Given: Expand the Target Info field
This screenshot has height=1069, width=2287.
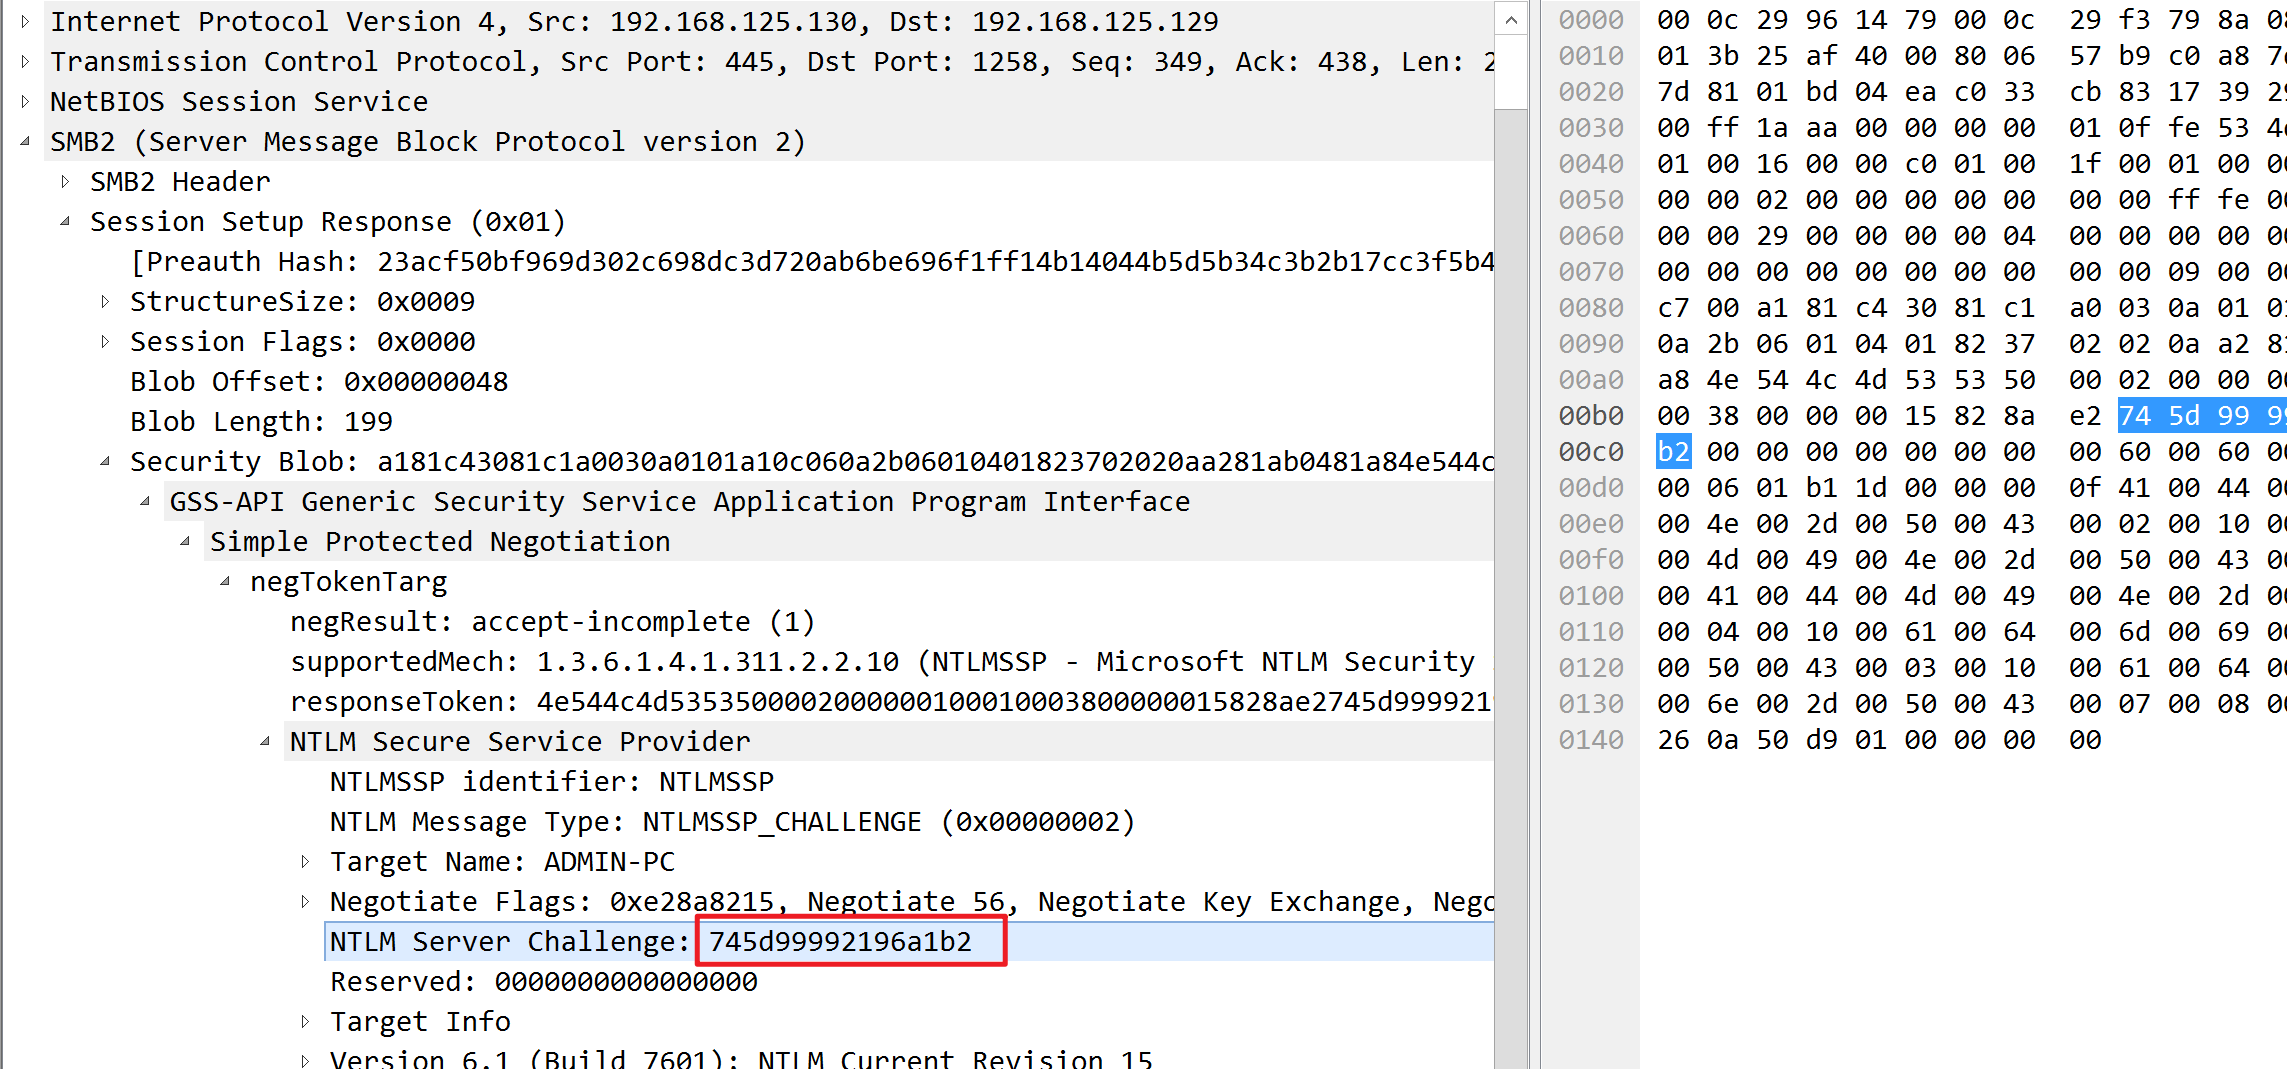Looking at the screenshot, I should pyautogui.click(x=306, y=1021).
